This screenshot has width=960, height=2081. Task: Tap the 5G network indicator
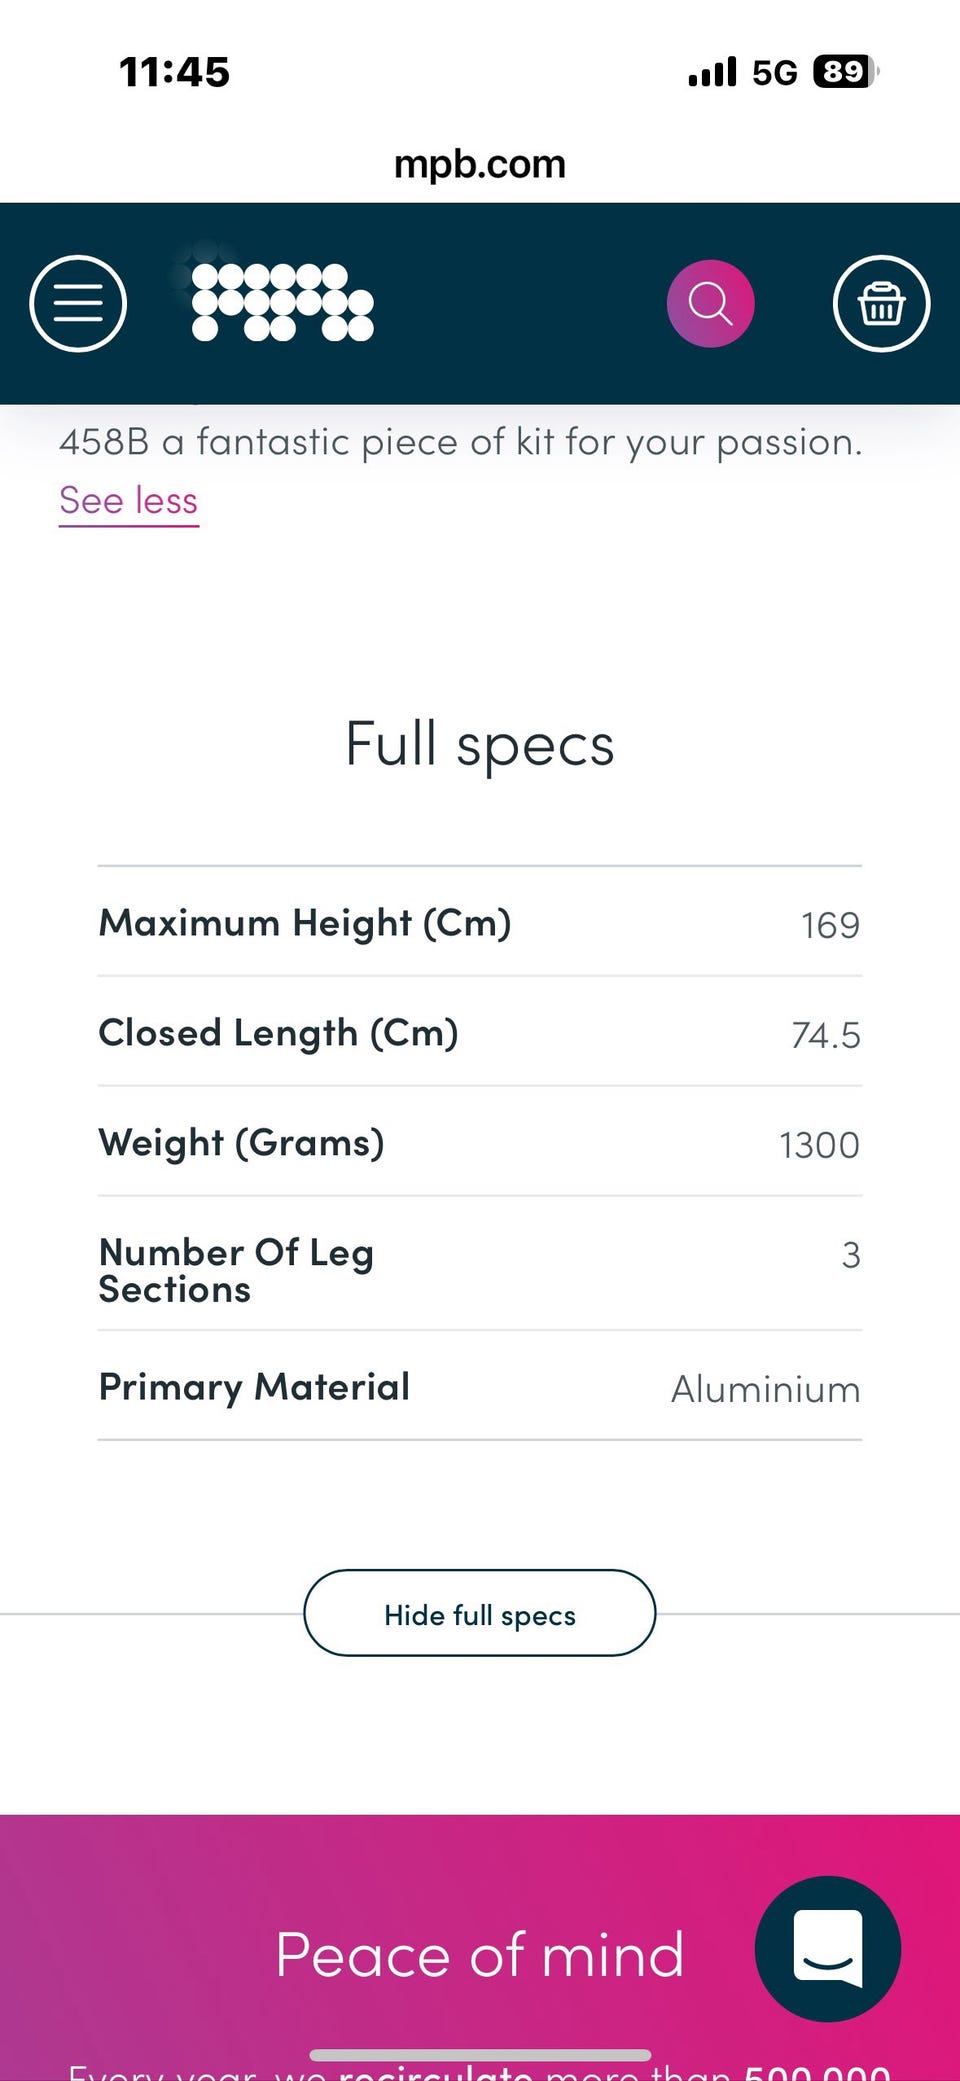point(775,73)
